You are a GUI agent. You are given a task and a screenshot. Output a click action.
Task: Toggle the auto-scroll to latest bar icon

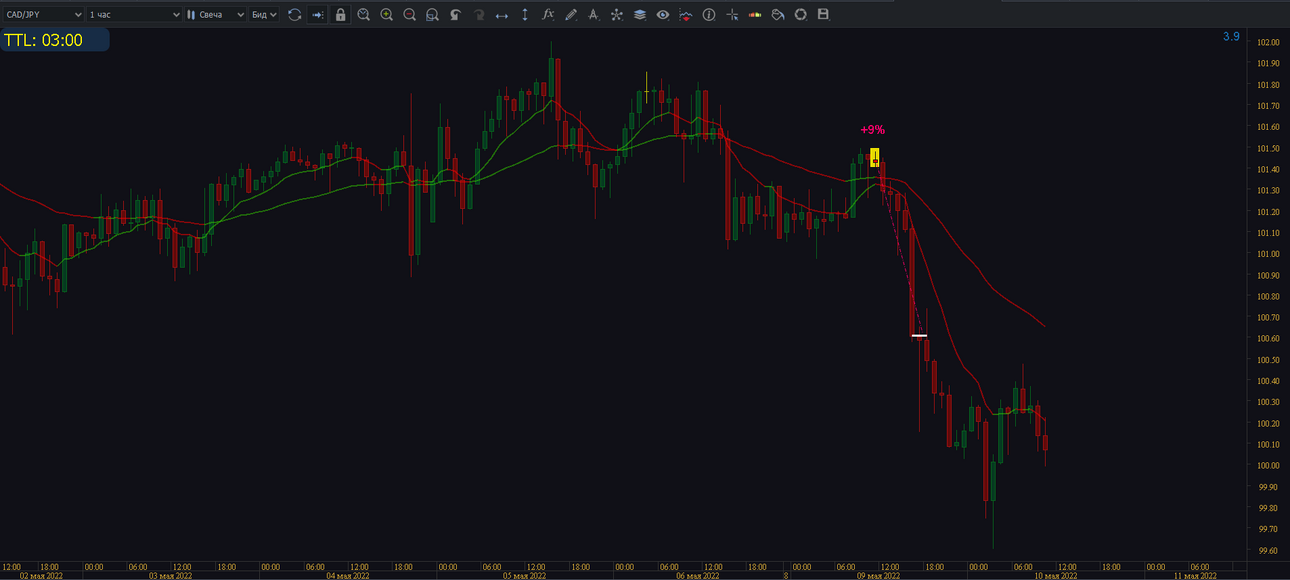coord(317,15)
